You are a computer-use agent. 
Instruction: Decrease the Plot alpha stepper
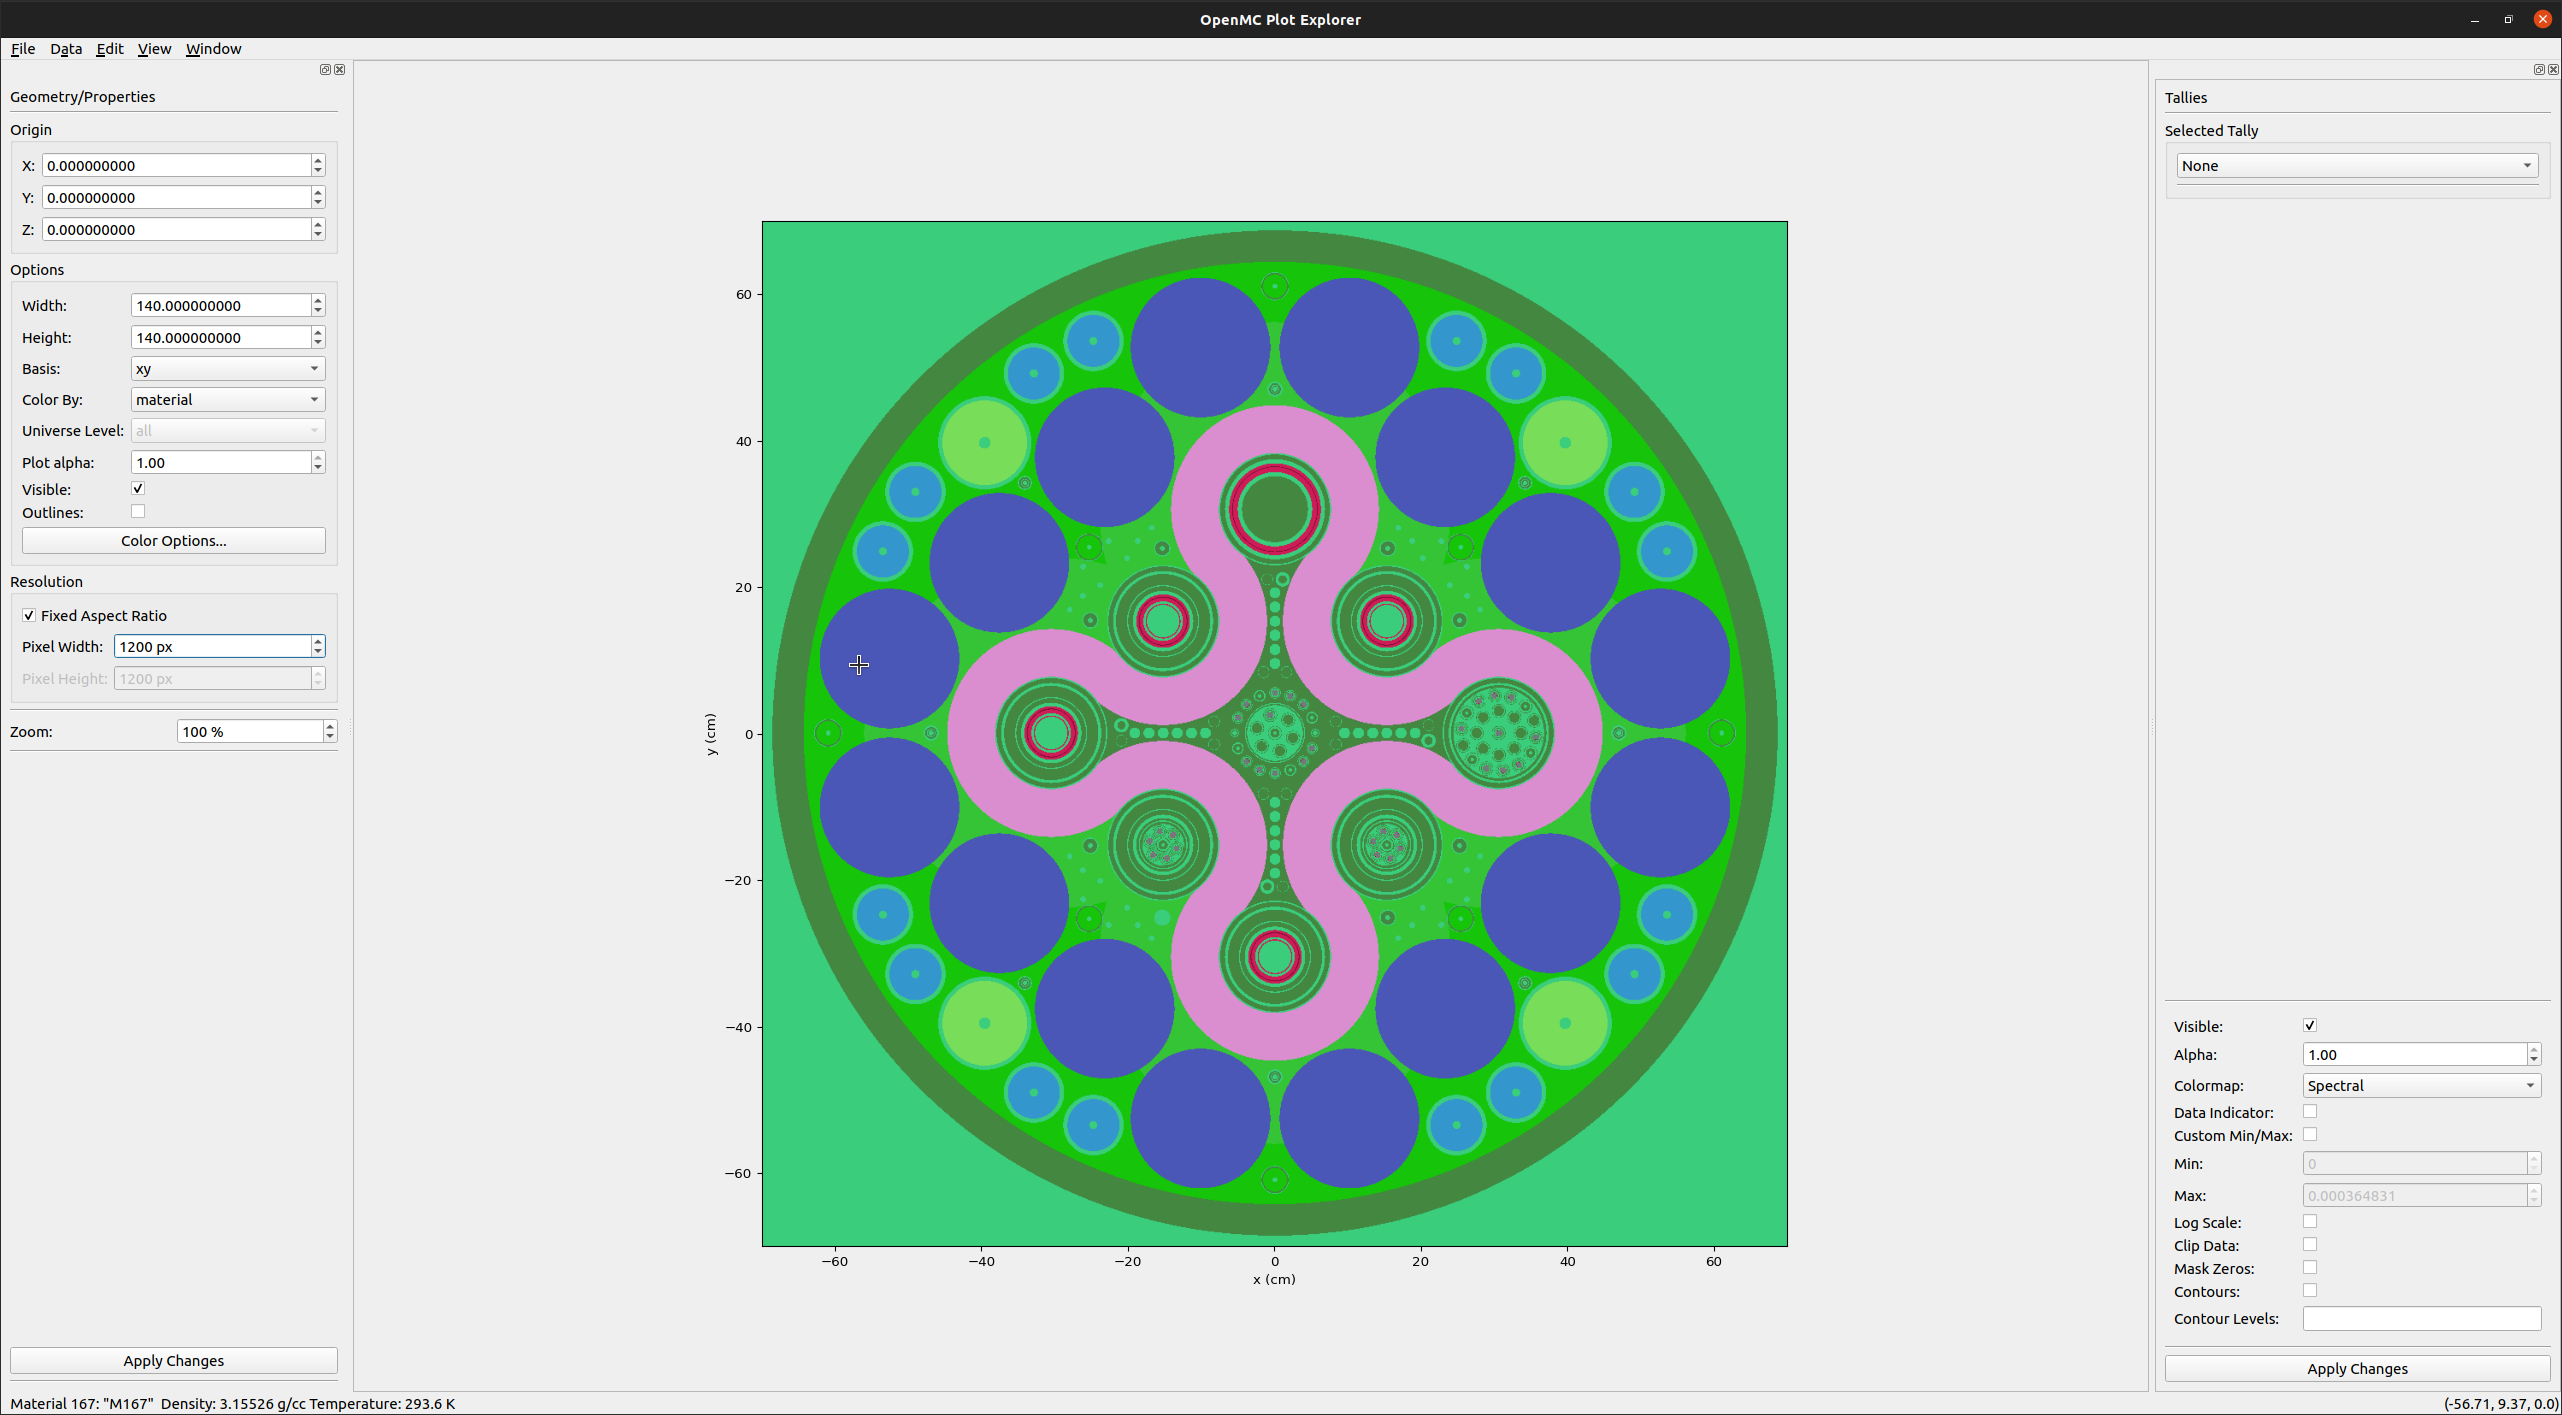pyautogui.click(x=318, y=467)
